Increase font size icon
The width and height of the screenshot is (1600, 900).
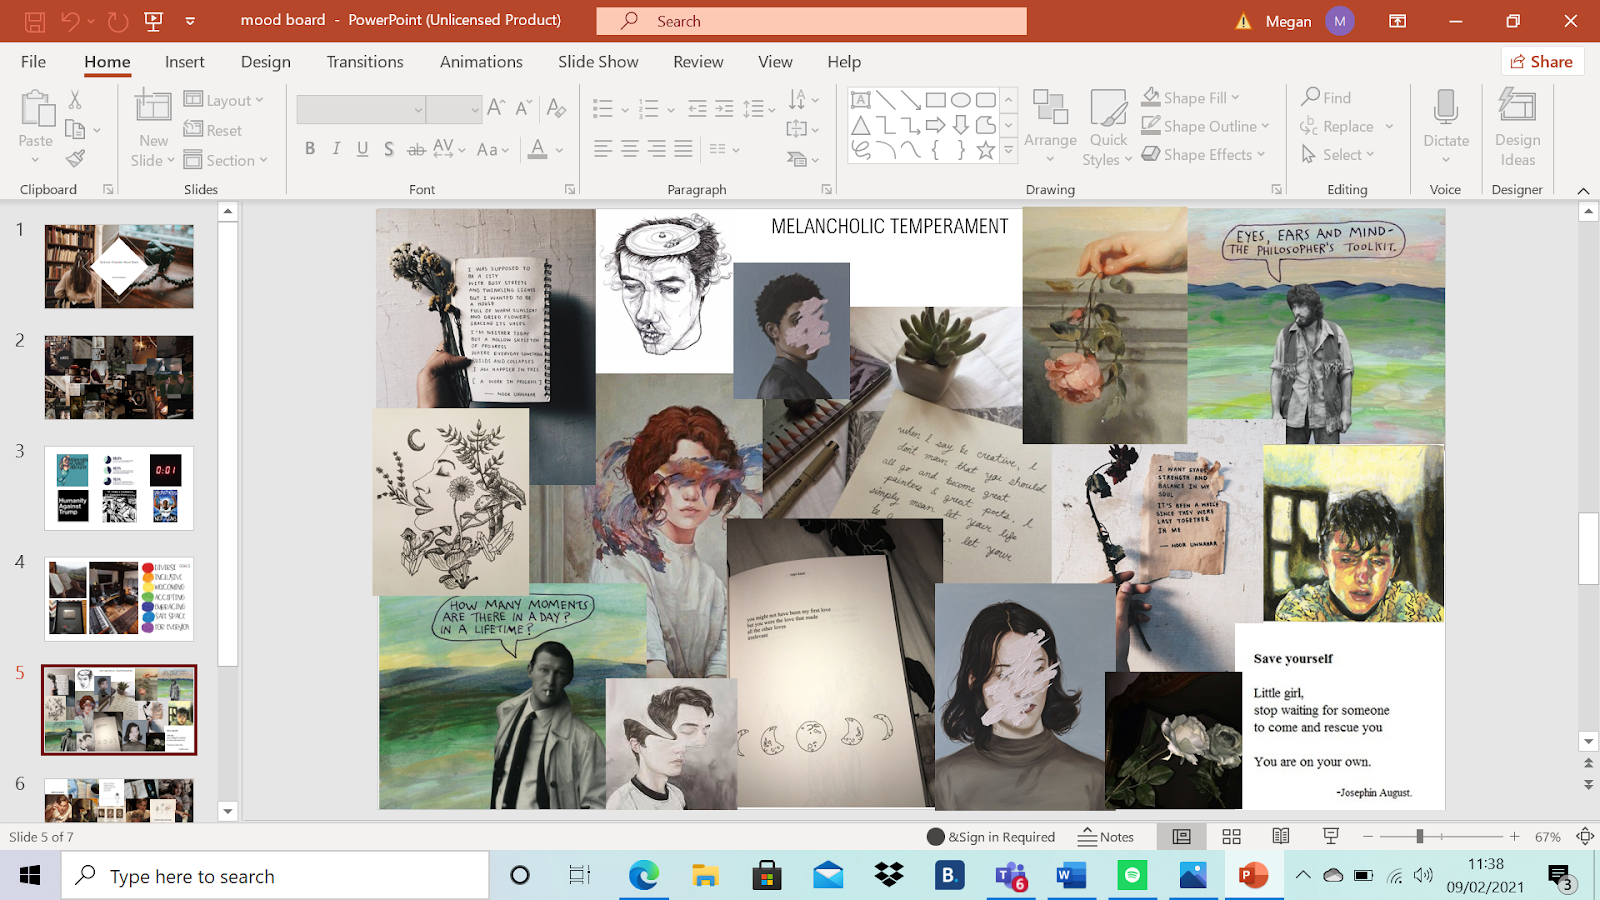496,108
